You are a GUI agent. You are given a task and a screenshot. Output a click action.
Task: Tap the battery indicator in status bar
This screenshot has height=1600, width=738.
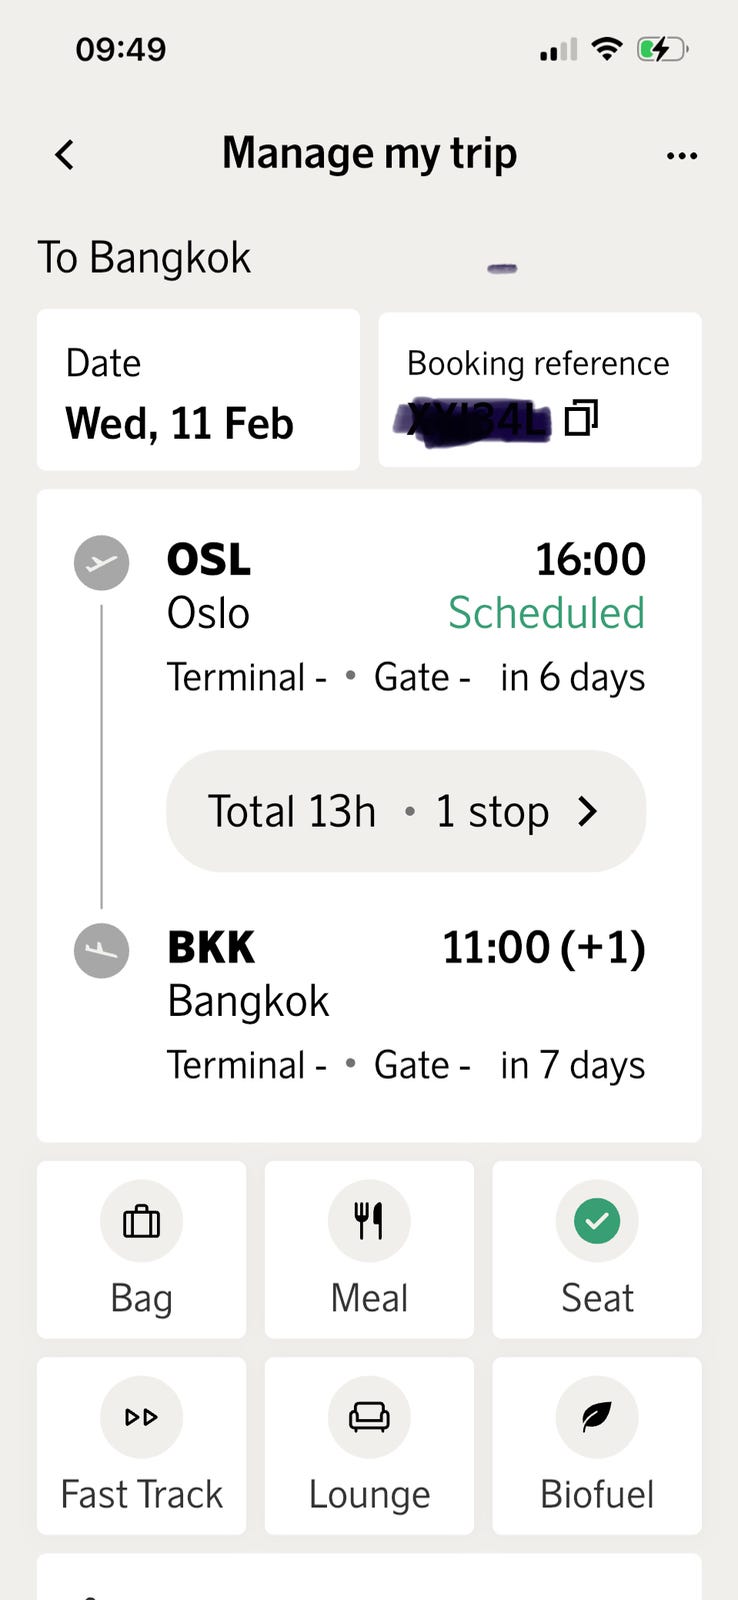[661, 49]
